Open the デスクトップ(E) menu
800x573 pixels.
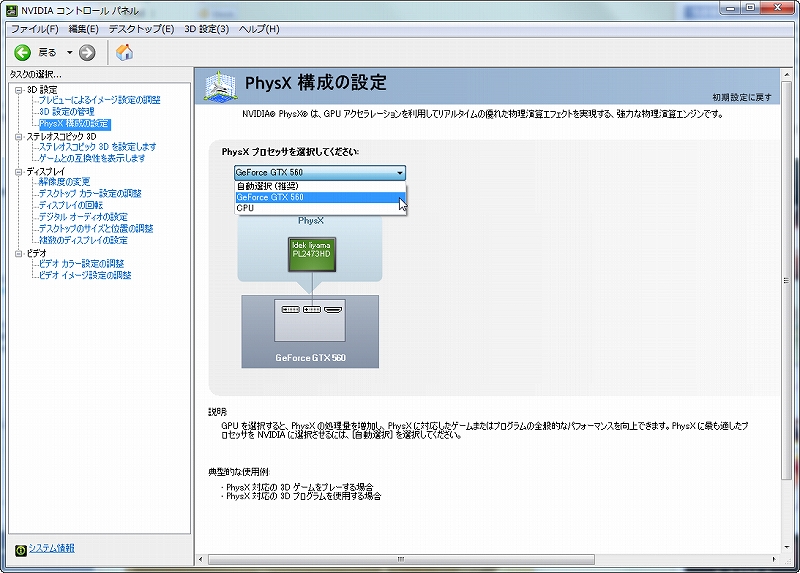tap(141, 29)
